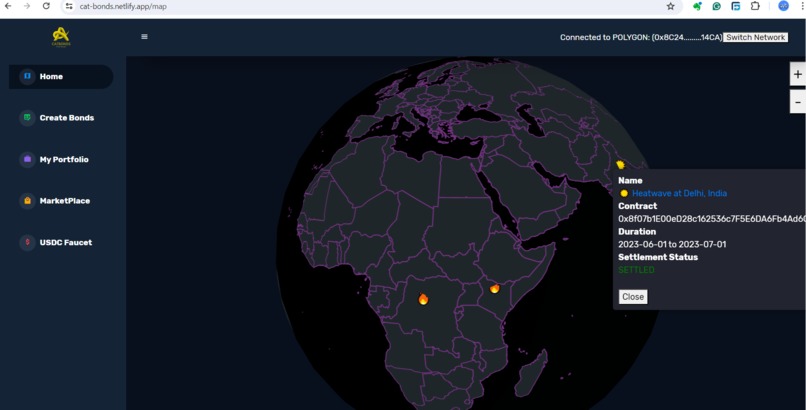Open the browser extensions puzzle icon

[755, 6]
